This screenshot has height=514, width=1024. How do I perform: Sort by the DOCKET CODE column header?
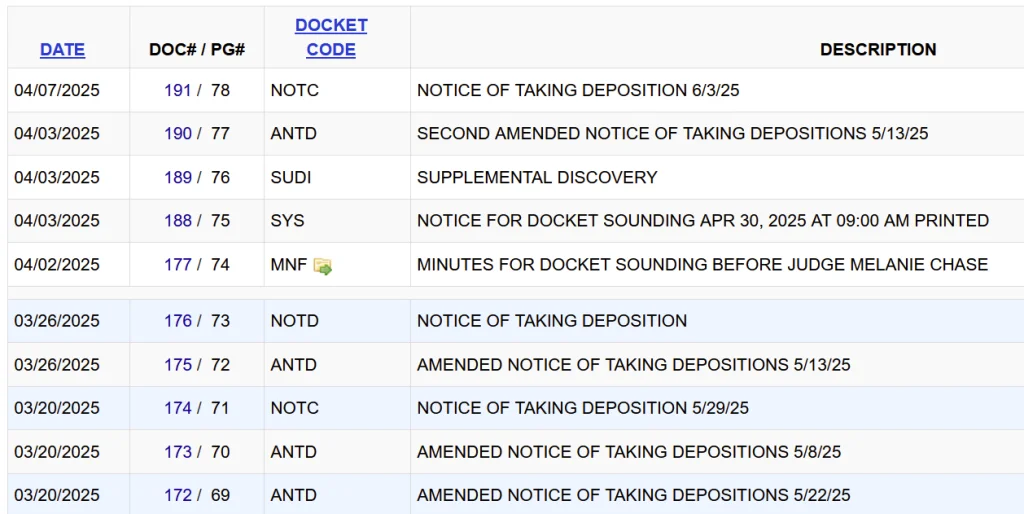pyautogui.click(x=331, y=37)
